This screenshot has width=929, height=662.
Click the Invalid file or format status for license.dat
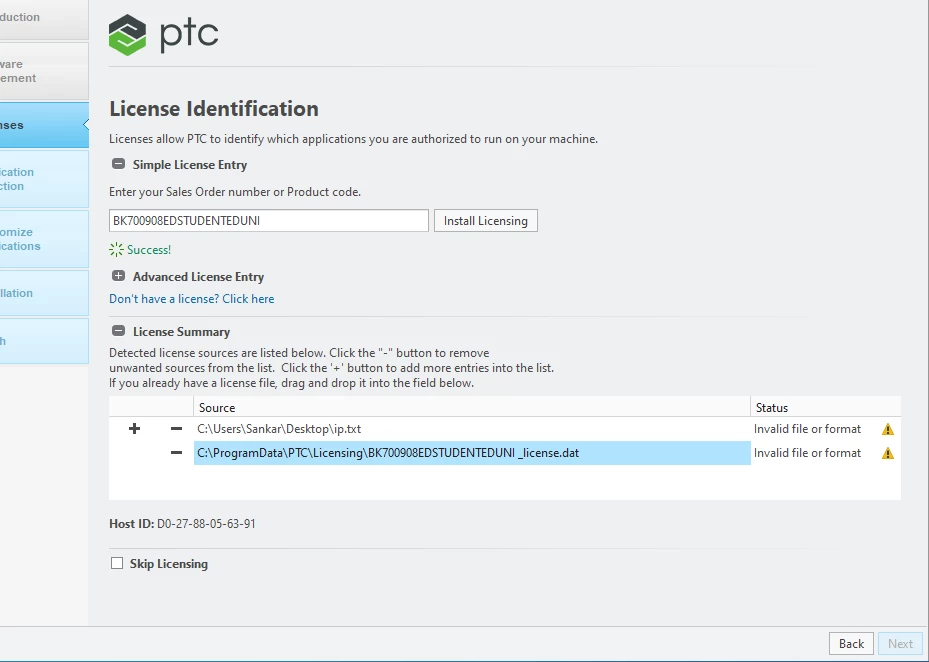coord(807,453)
